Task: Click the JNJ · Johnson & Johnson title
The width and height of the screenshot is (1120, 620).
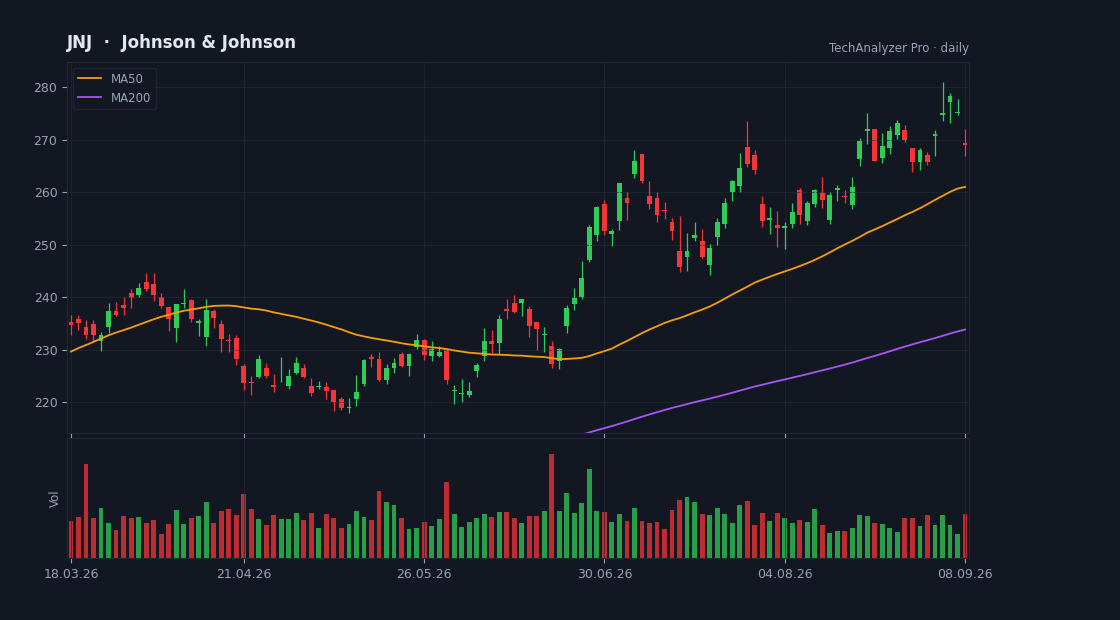Action: tap(181, 43)
